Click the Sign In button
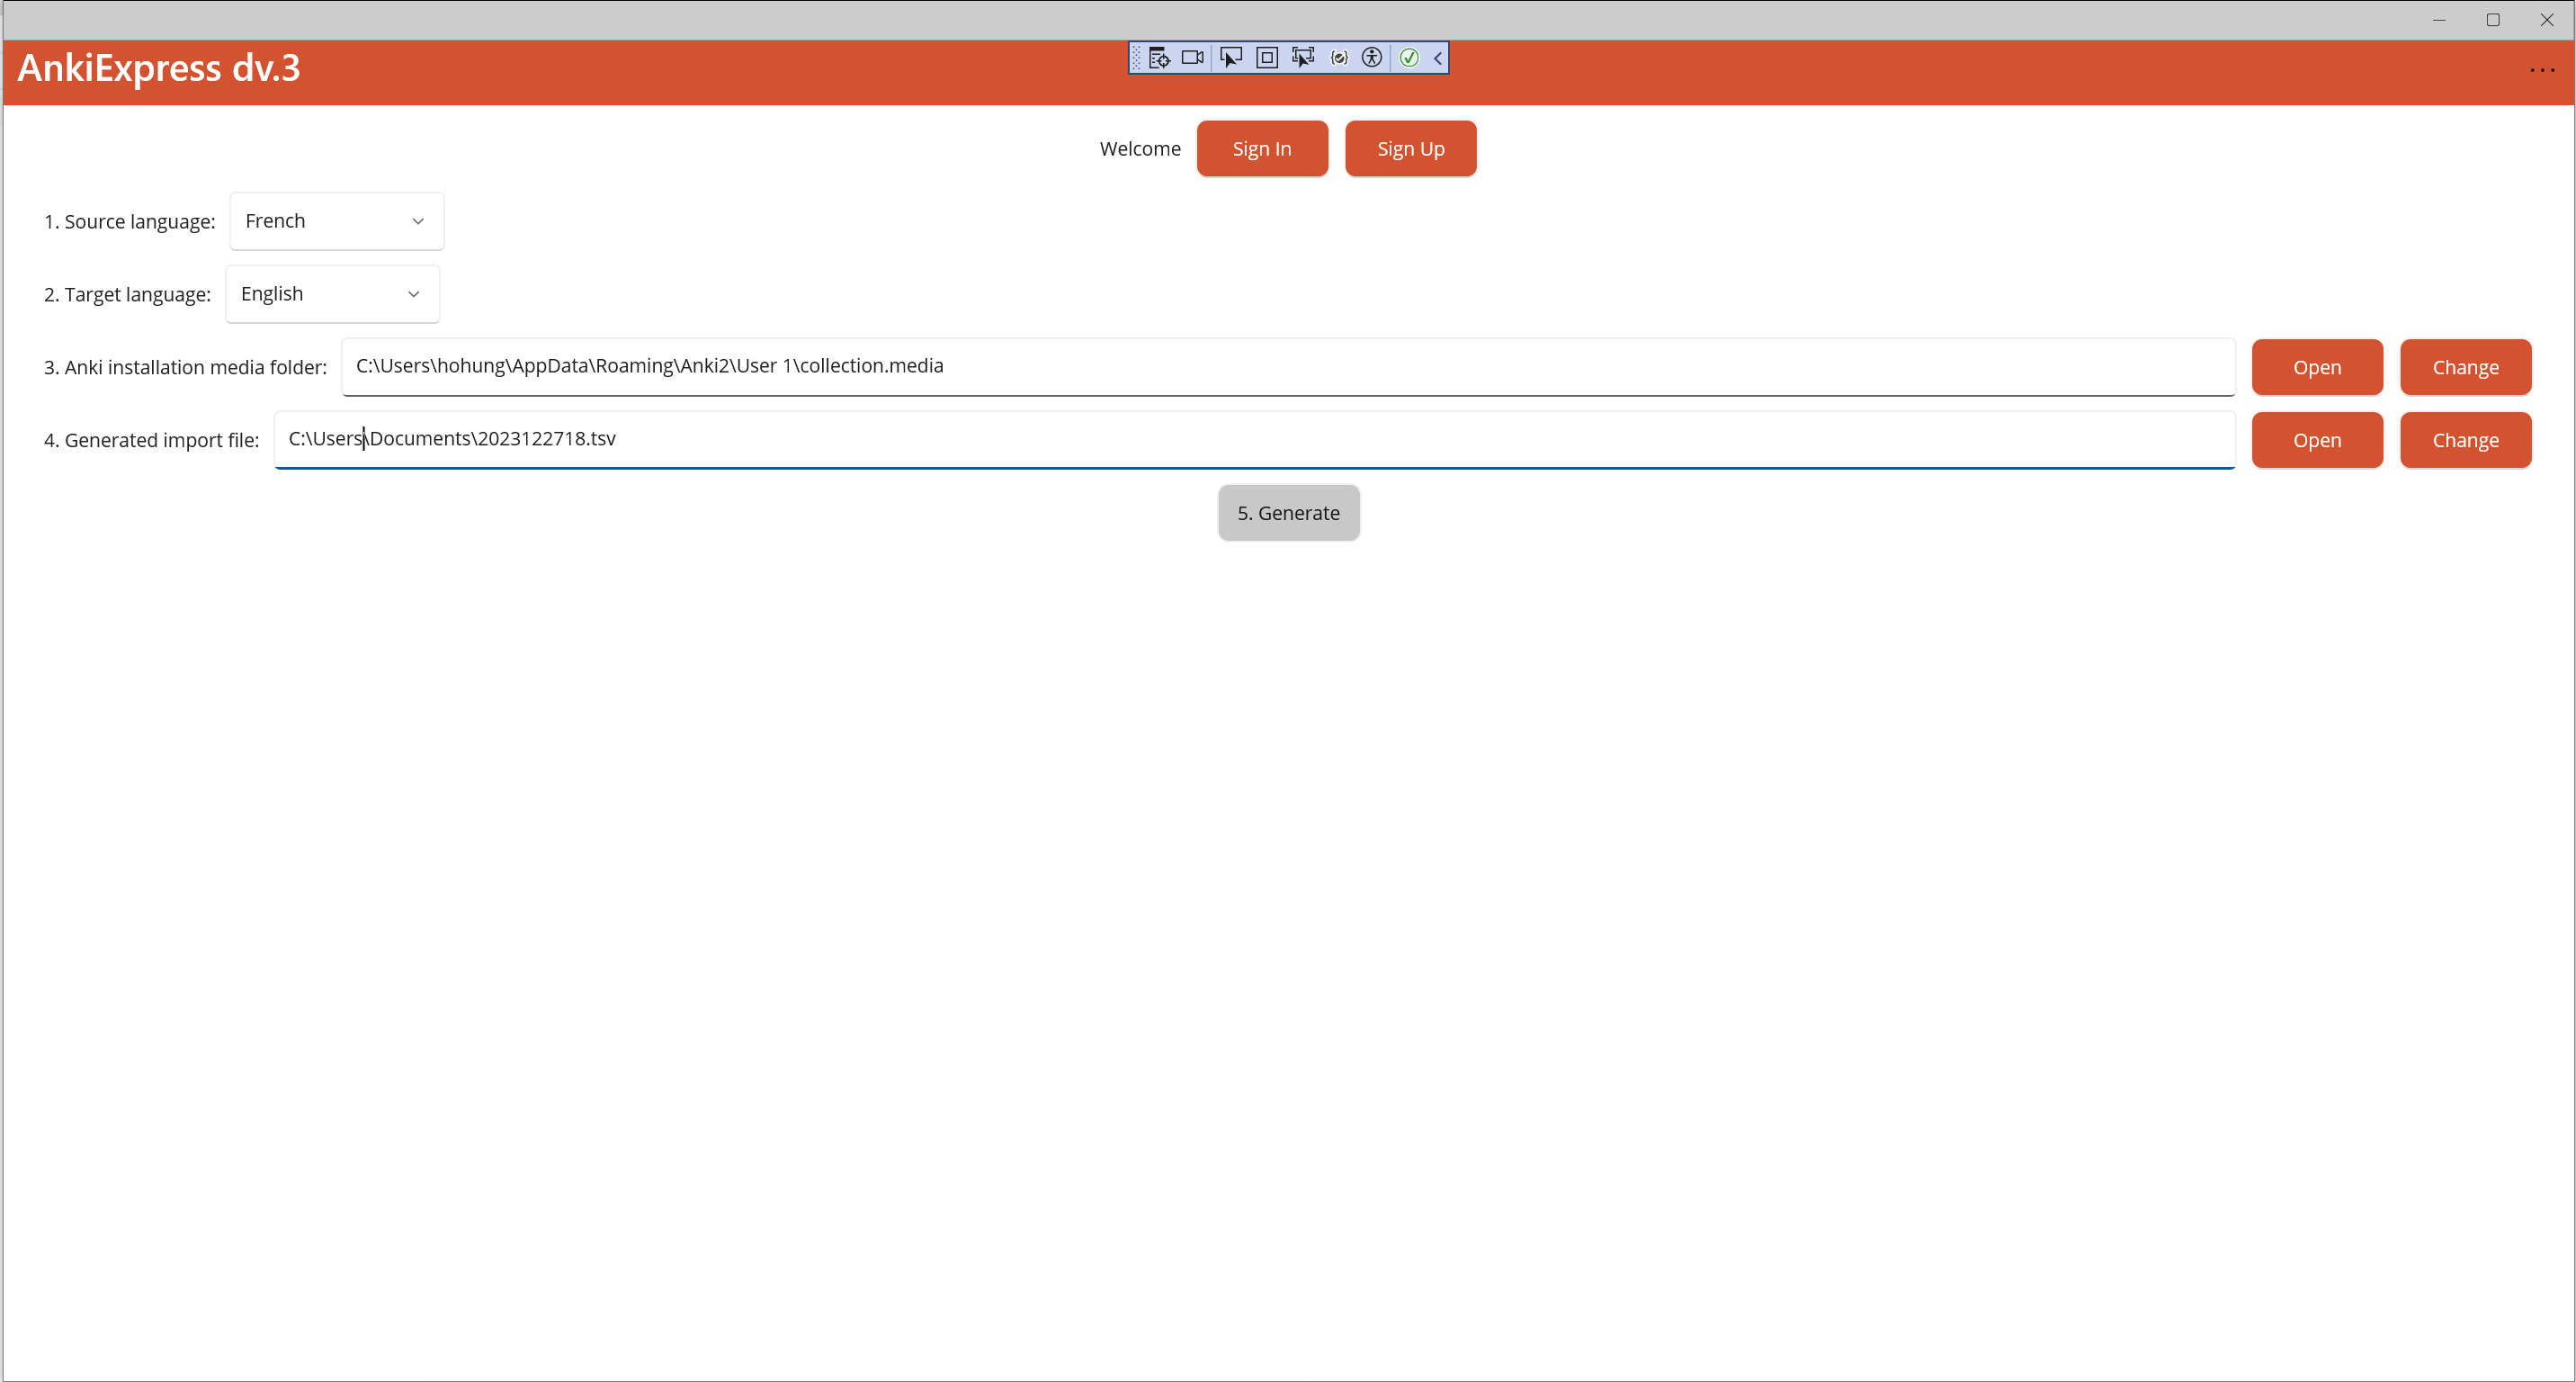This screenshot has width=2576, height=1382. (x=1261, y=149)
